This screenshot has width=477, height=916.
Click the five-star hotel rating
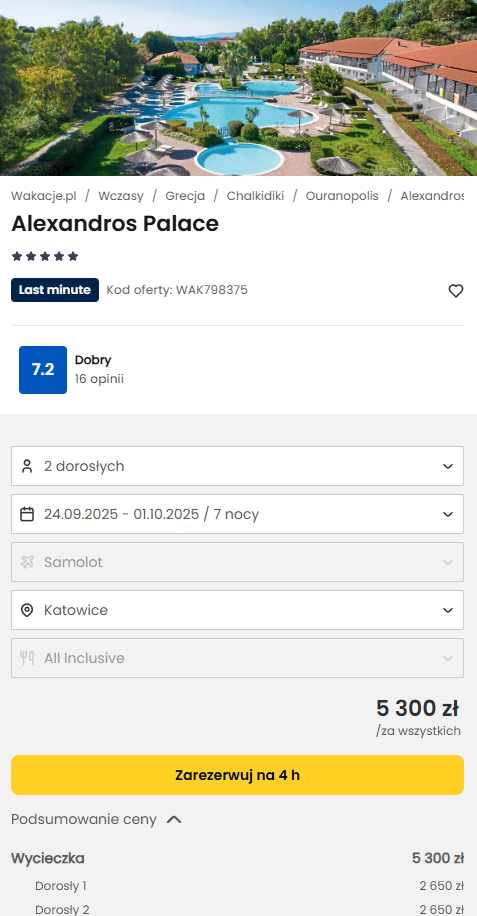coord(45,256)
